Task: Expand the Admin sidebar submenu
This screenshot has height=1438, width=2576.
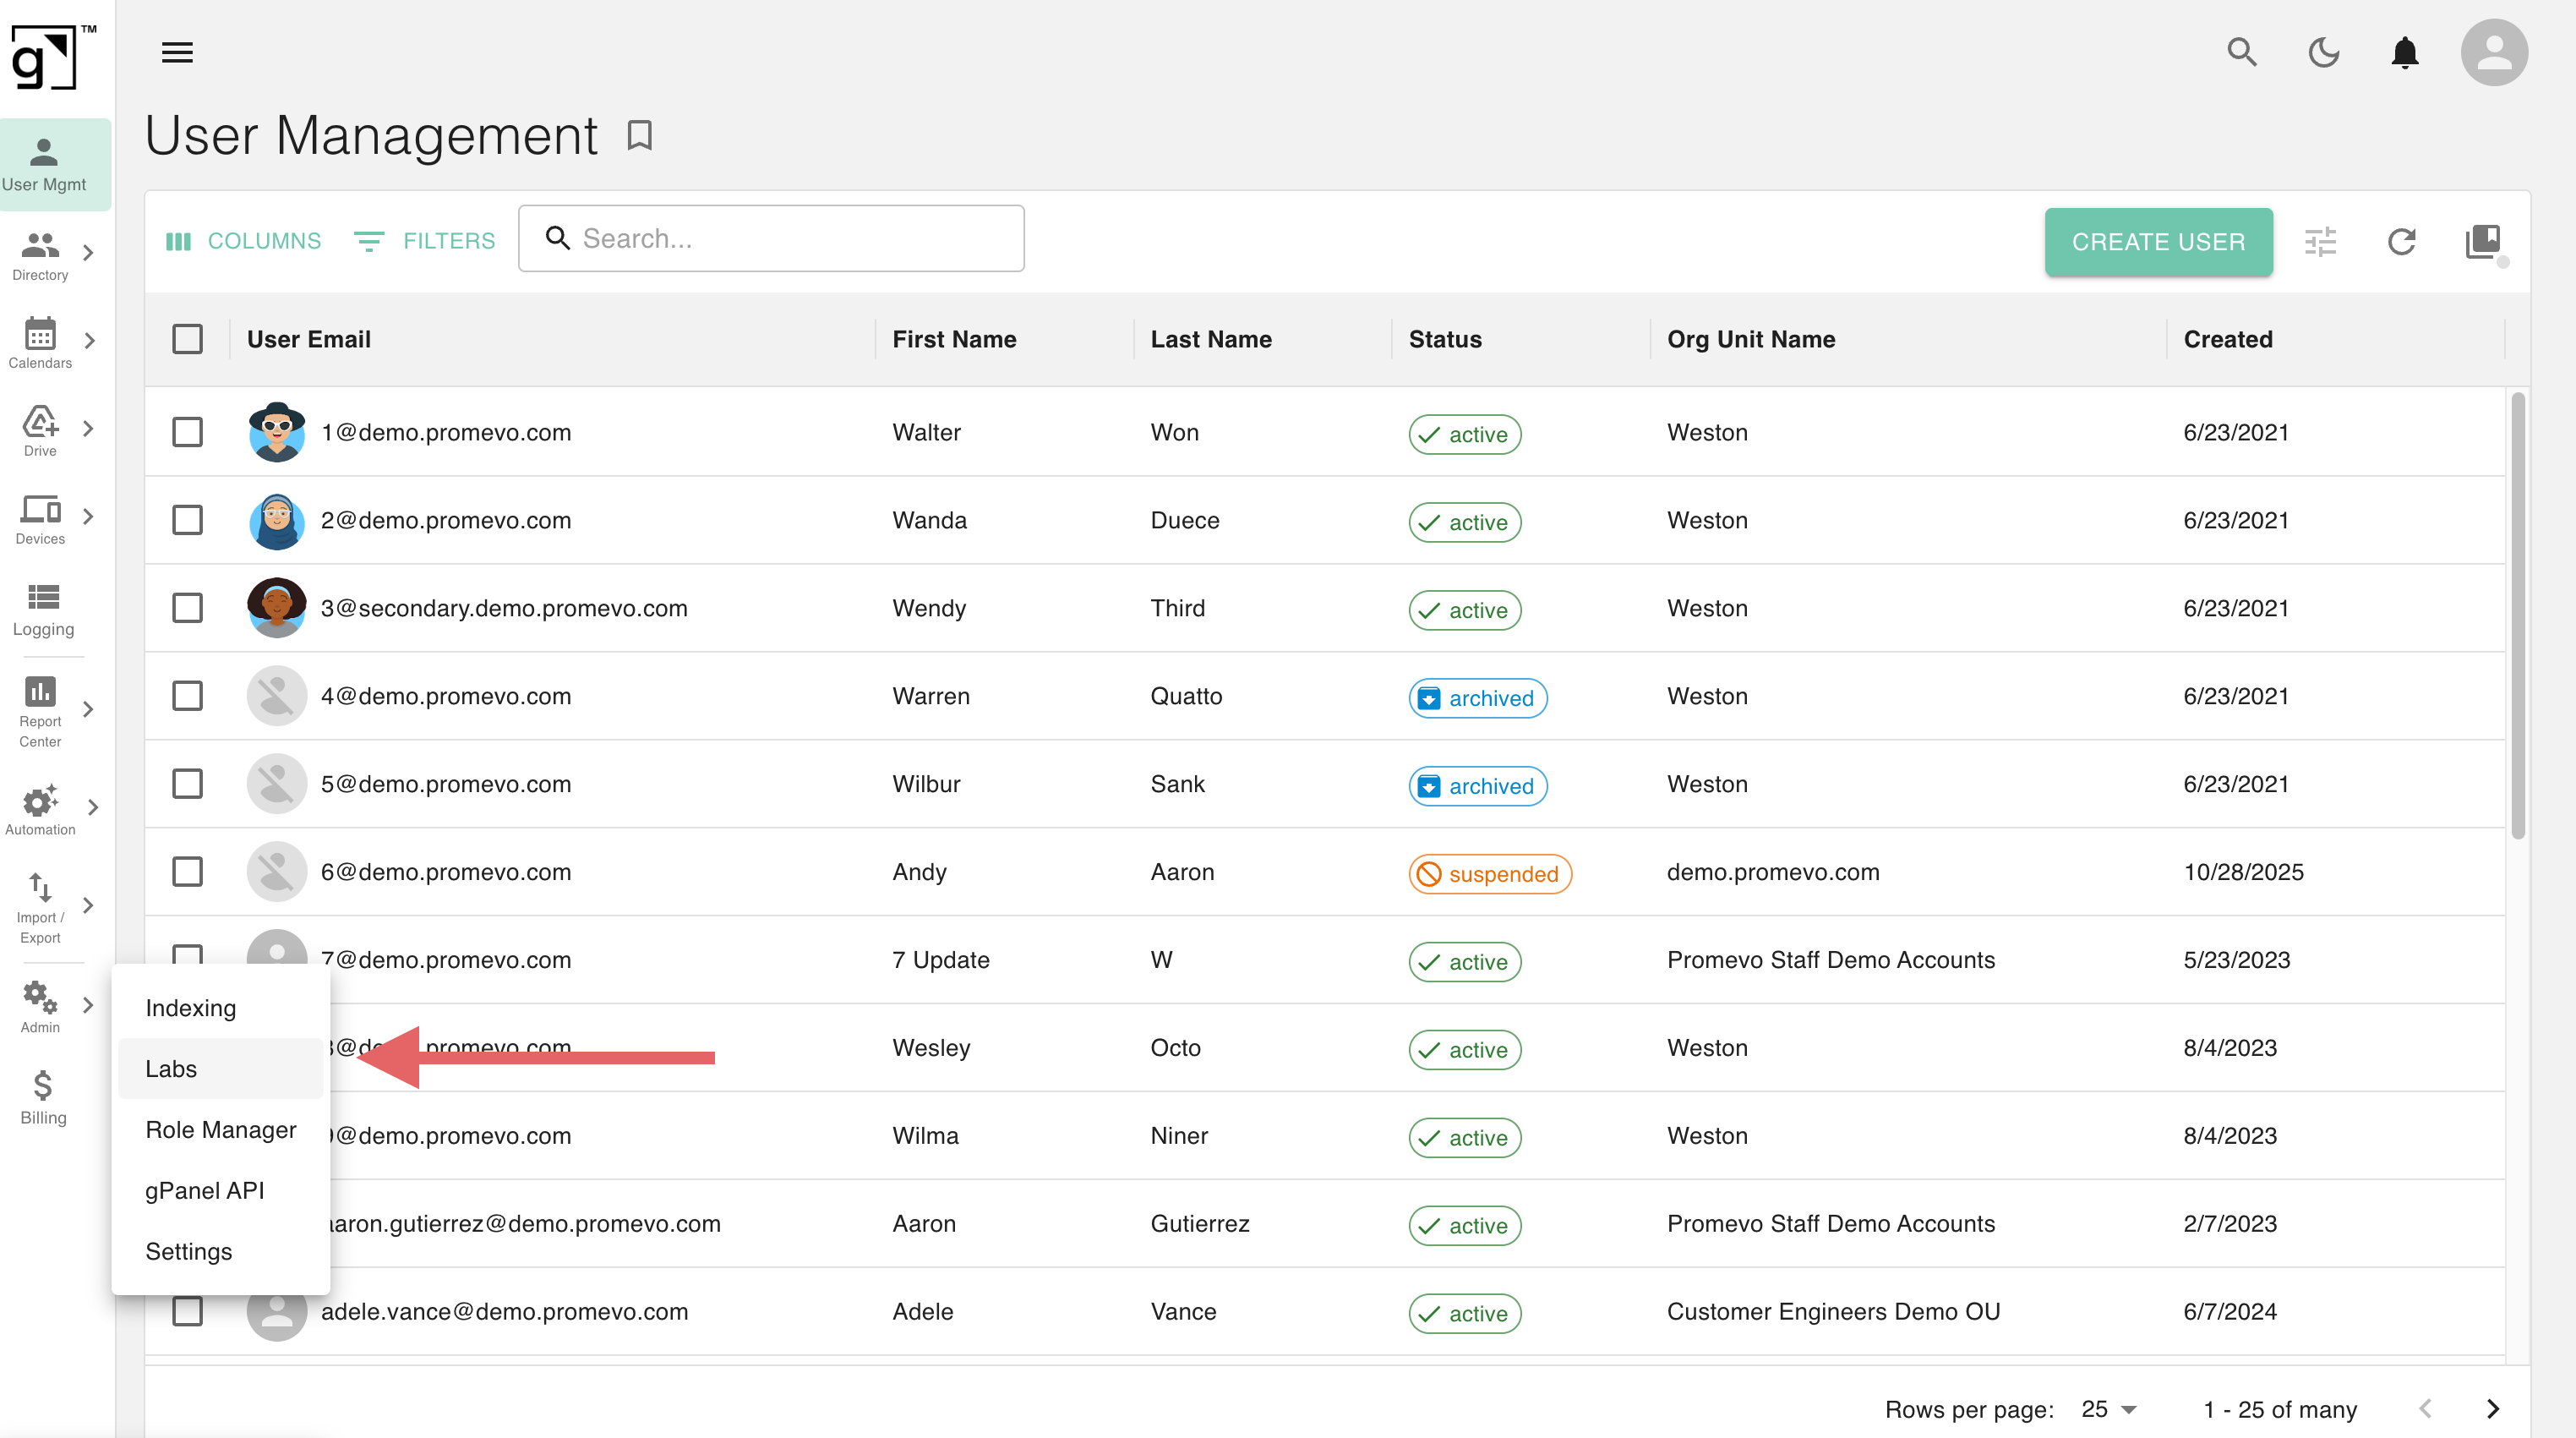Action: pyautogui.click(x=90, y=1004)
